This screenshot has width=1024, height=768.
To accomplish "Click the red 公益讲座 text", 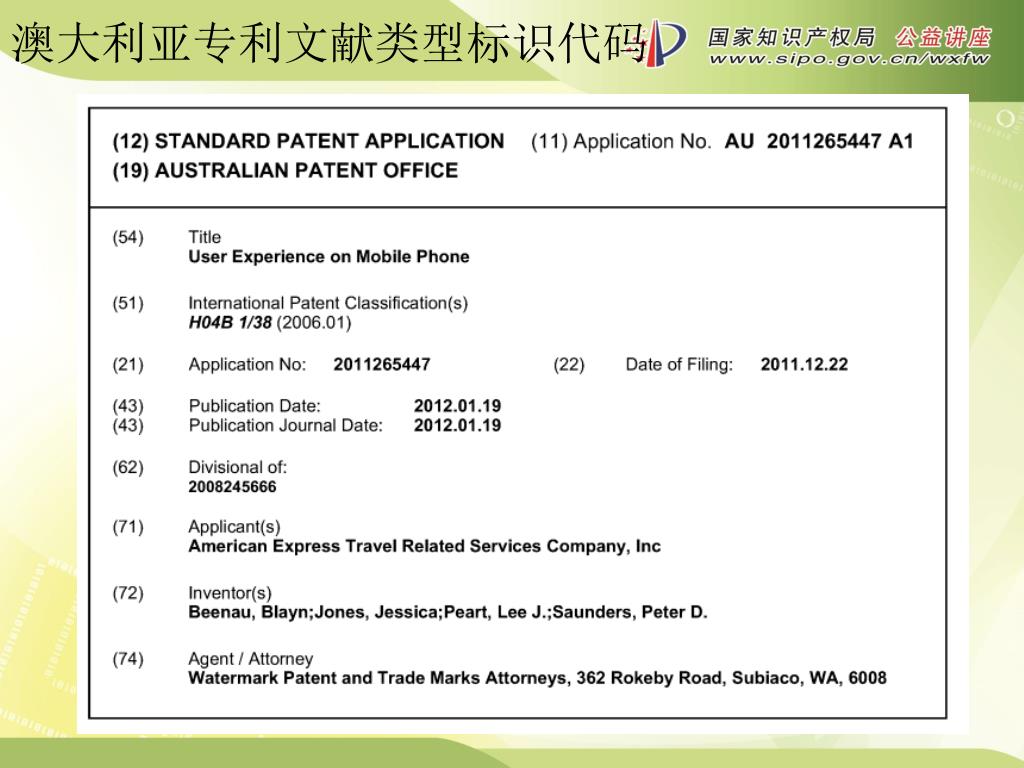I will [x=943, y=37].
